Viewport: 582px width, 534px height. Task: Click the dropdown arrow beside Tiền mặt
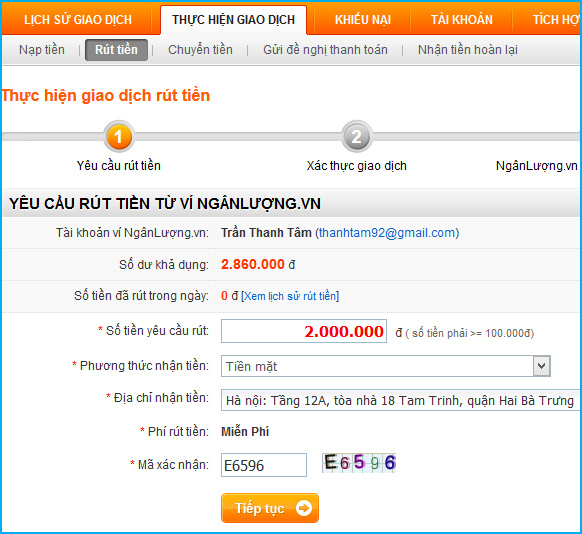(542, 366)
